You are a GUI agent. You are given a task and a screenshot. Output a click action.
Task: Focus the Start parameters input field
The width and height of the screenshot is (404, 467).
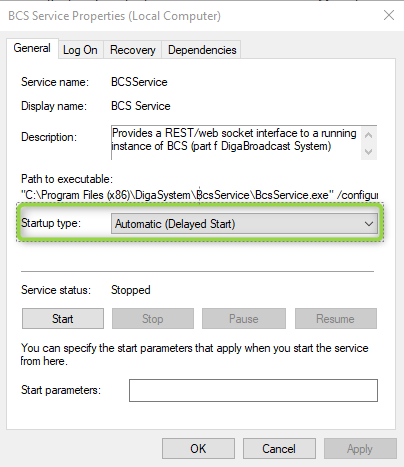(x=253, y=390)
